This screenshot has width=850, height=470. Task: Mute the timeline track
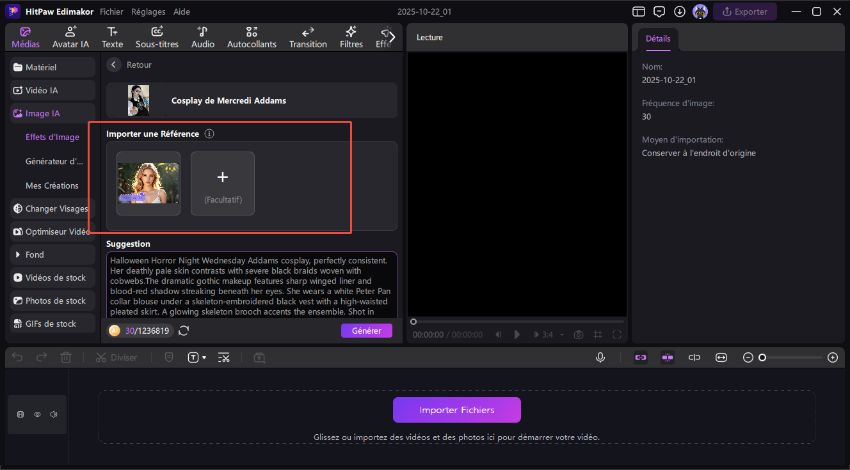click(53, 413)
